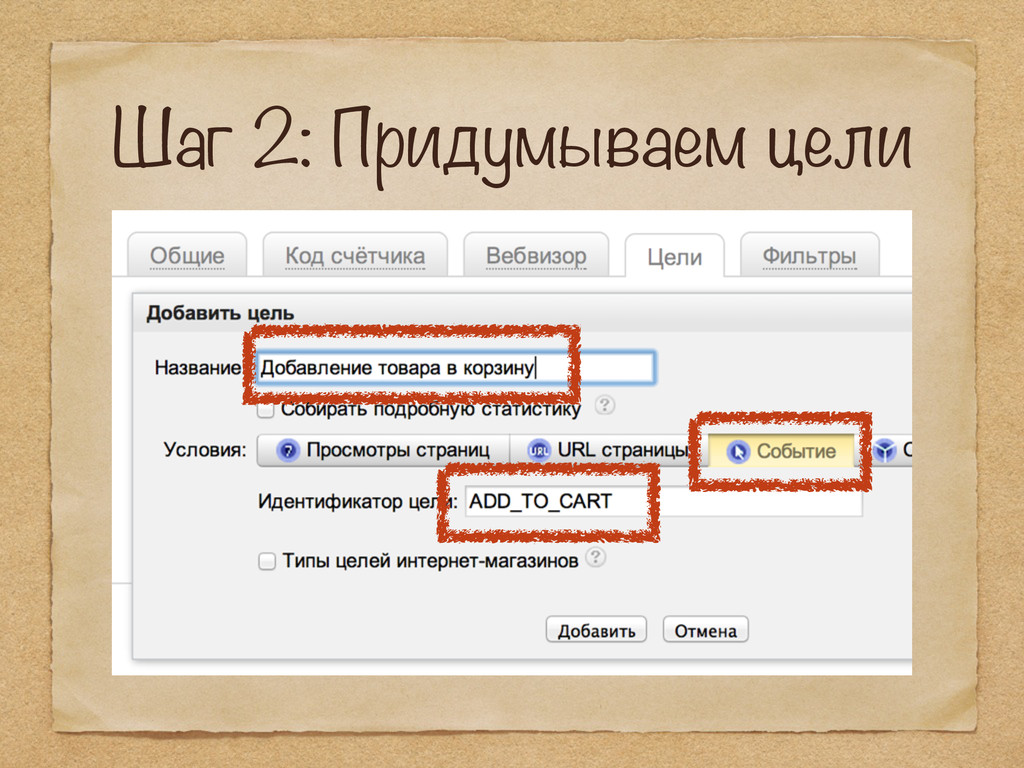Click the Название input field
This screenshot has width=1024, height=768.
point(455,368)
